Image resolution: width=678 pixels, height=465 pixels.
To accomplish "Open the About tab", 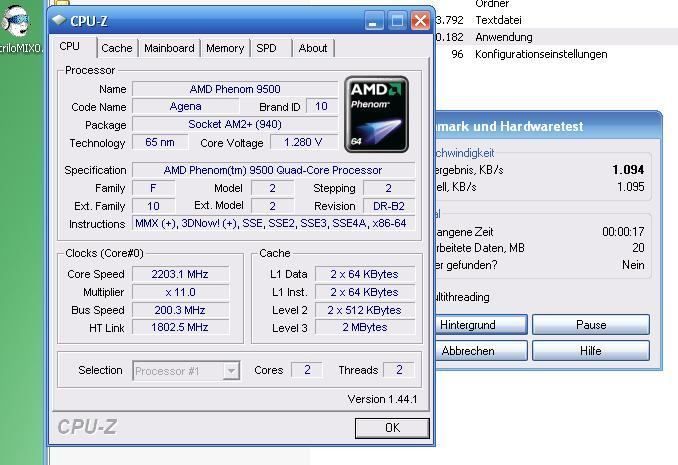I will 313,48.
